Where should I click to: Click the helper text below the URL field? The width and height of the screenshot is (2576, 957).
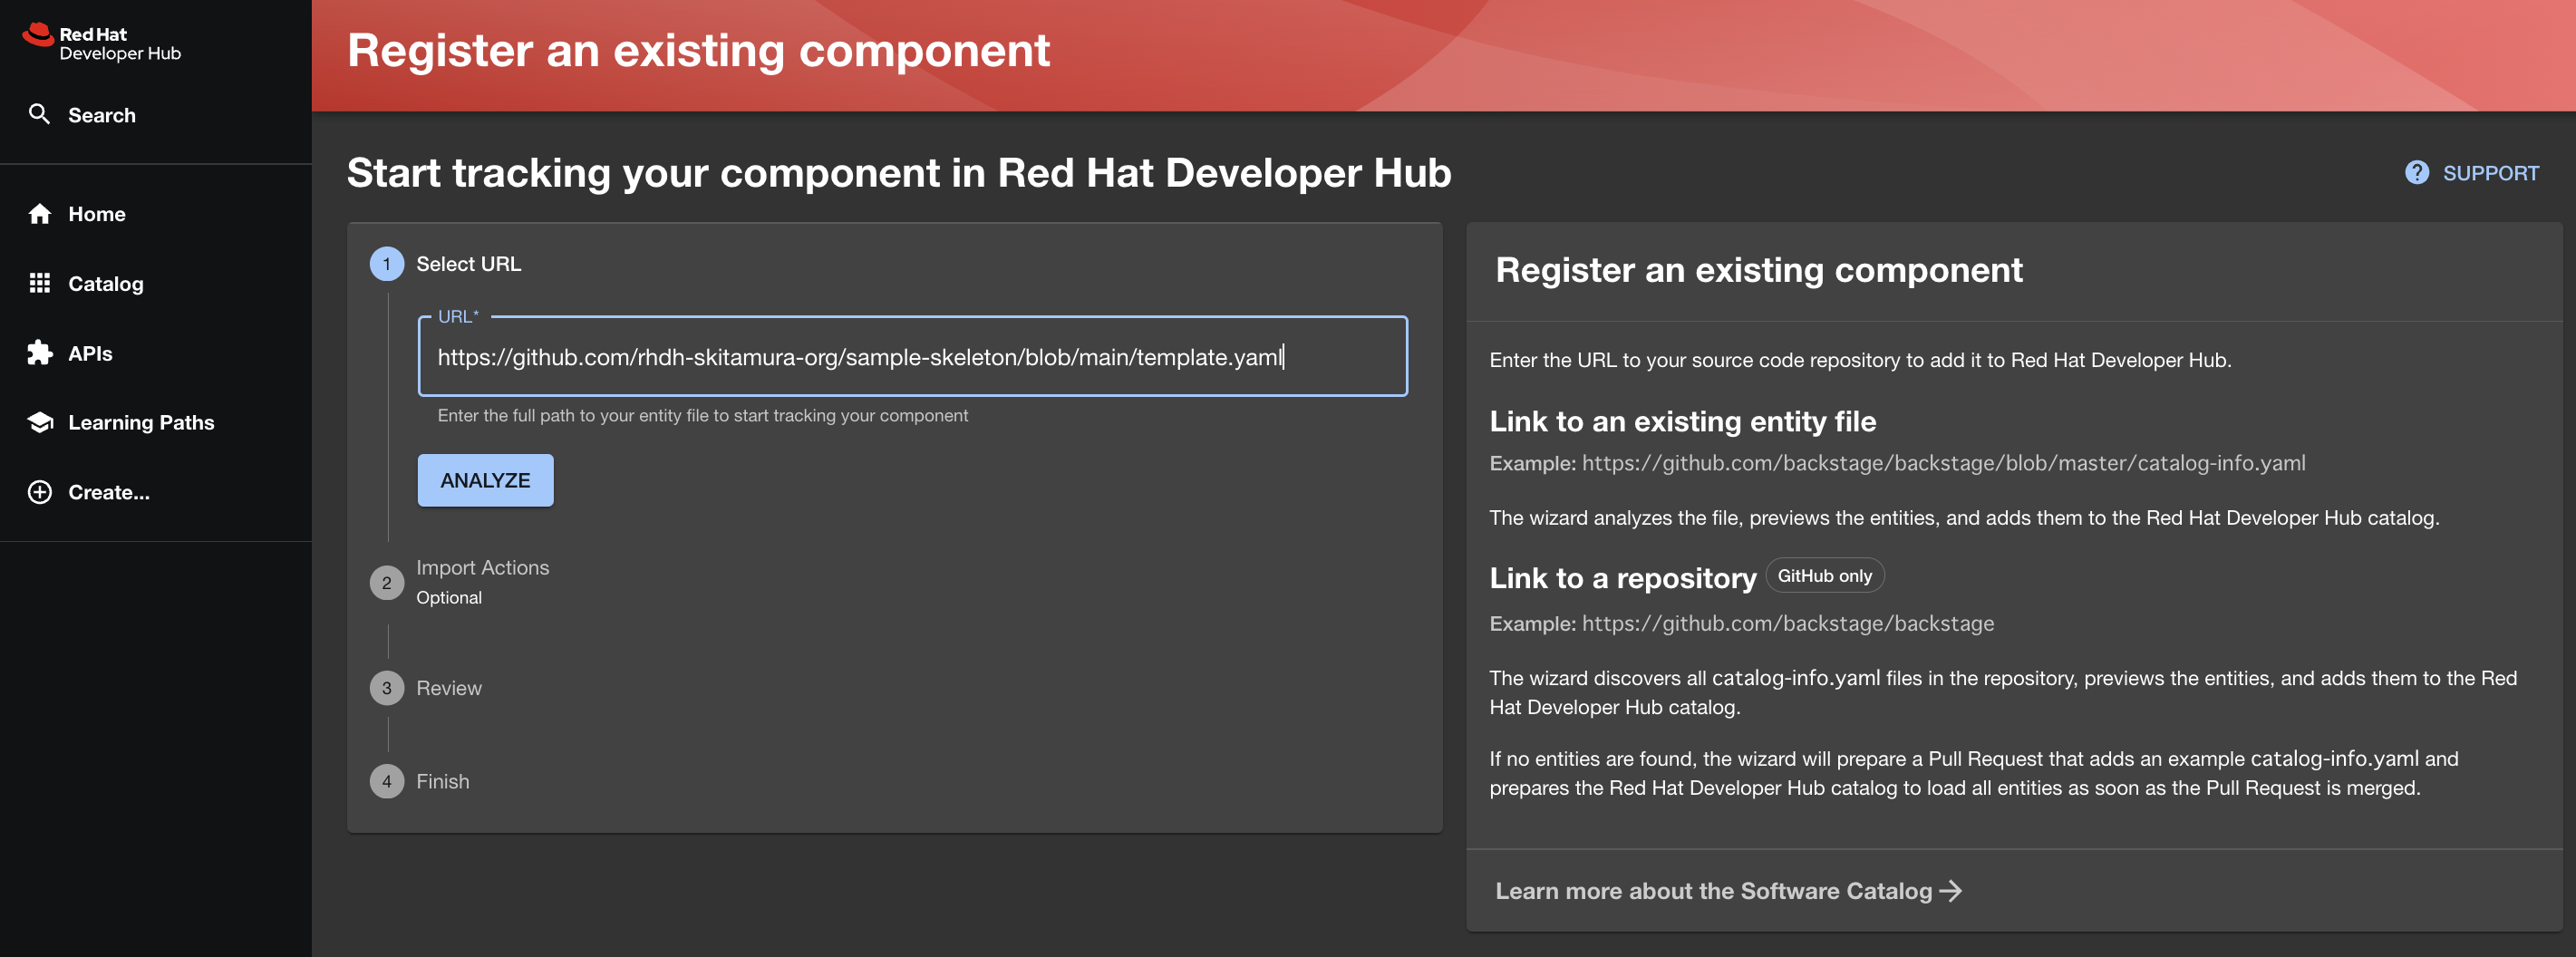[x=702, y=415]
